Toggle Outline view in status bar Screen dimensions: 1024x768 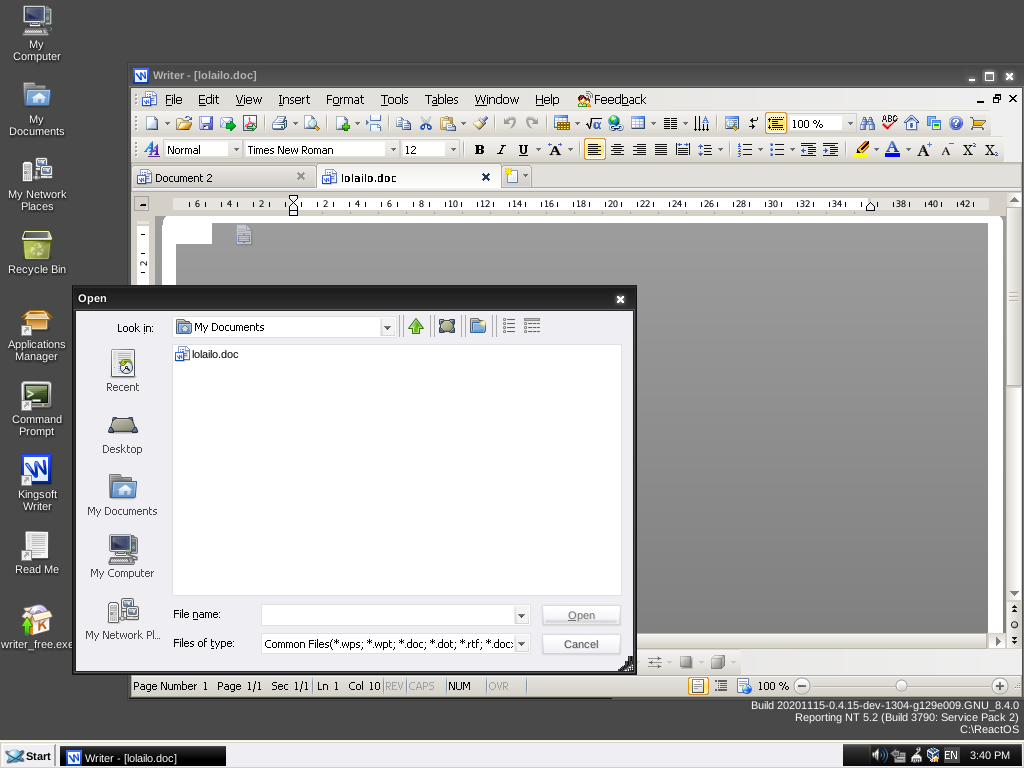click(721, 686)
